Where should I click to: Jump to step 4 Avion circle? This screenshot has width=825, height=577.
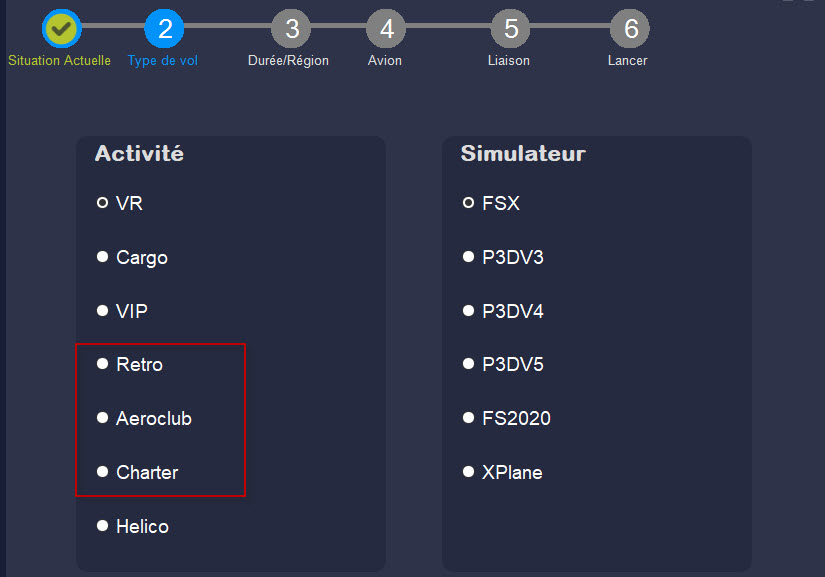[386, 28]
